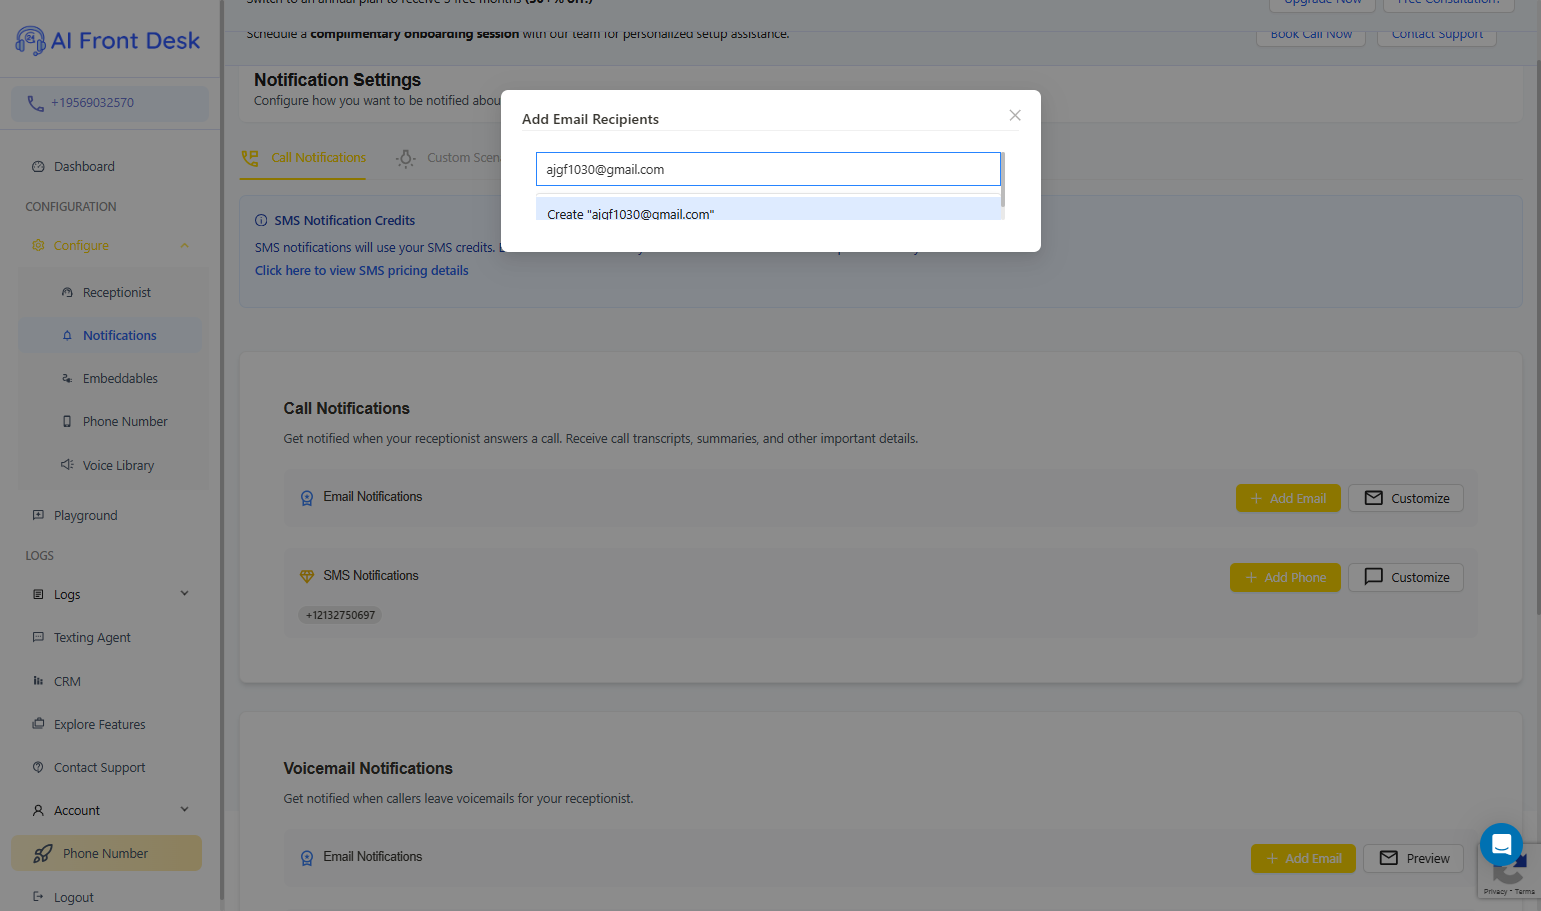The image size is (1541, 911).
Task: Switch to Call Notifications tab
Action: point(303,158)
